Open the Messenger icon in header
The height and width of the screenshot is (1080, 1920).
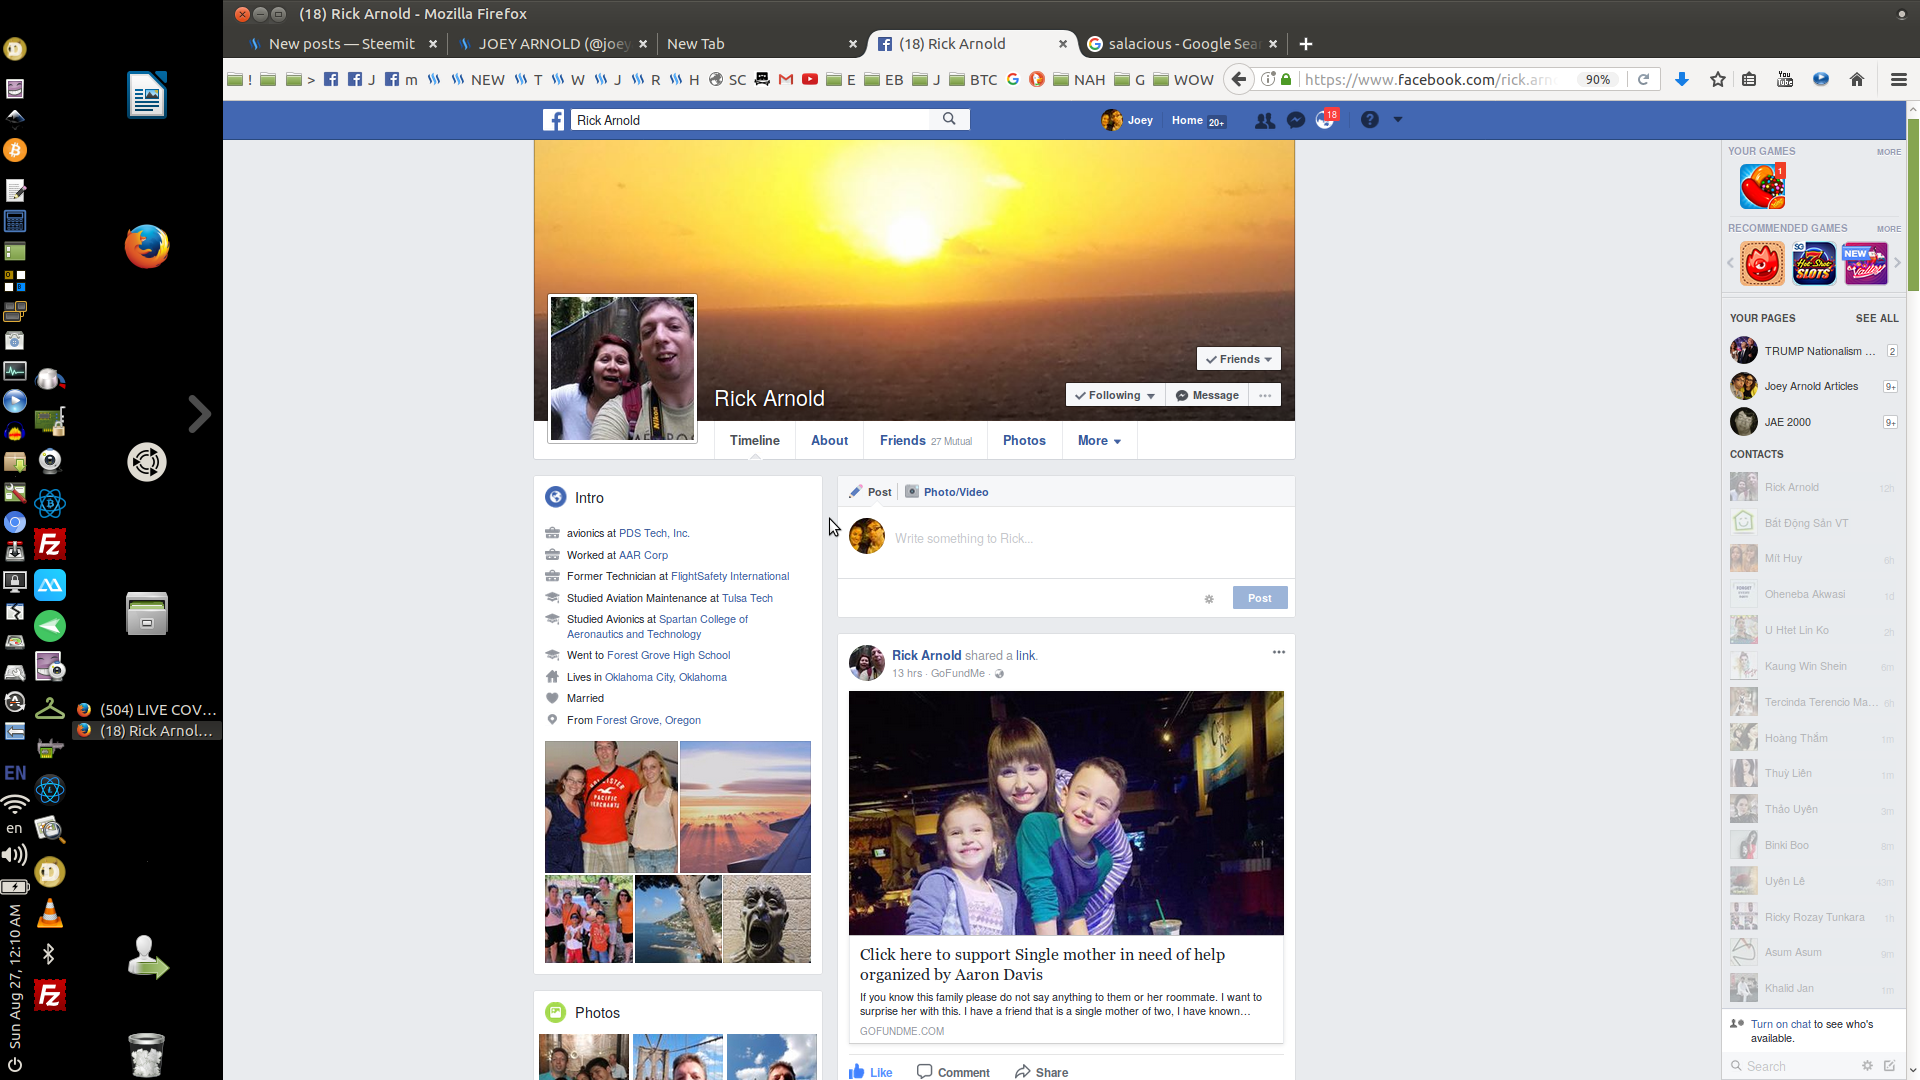1296,120
